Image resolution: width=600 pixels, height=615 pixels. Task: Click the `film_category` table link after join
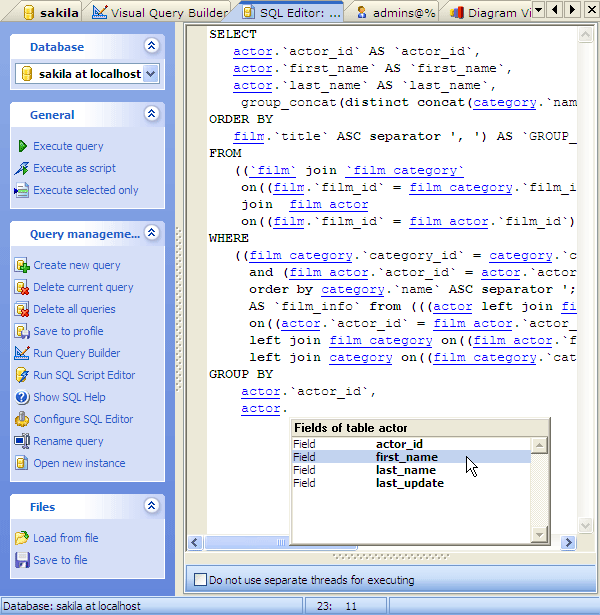tap(405, 170)
